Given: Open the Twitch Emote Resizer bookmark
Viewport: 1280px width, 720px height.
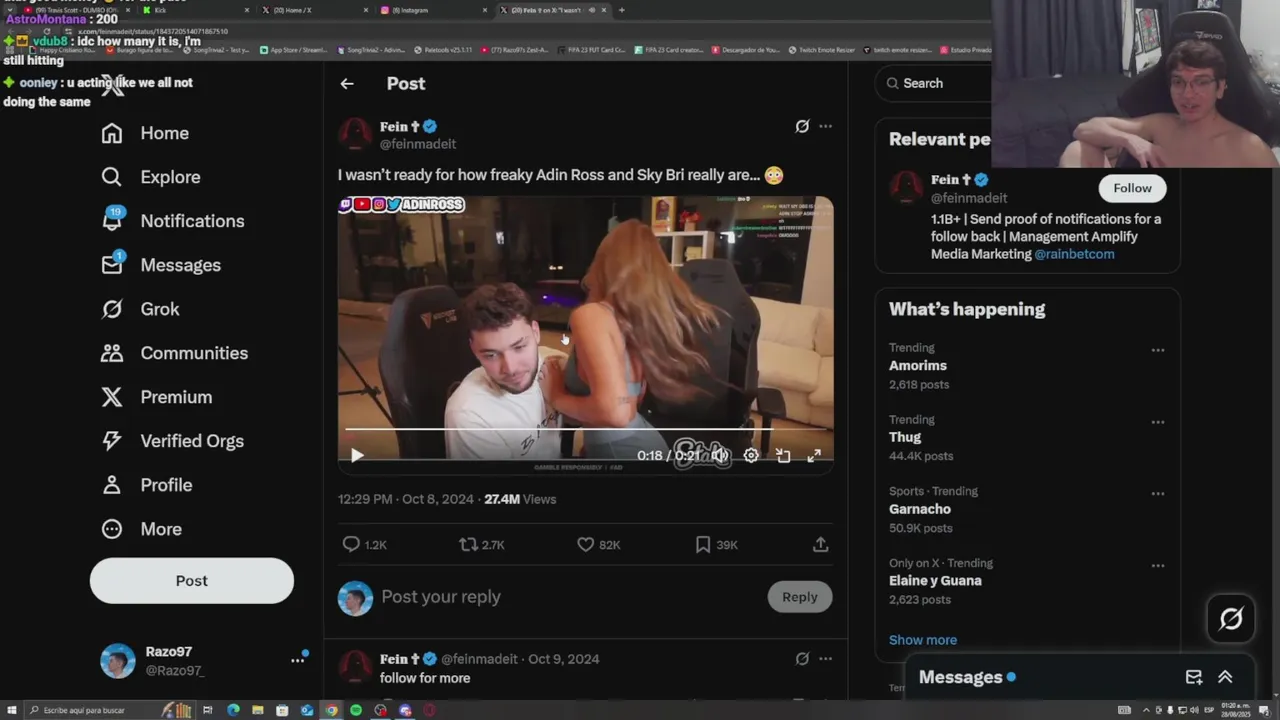Looking at the screenshot, I should (821, 50).
